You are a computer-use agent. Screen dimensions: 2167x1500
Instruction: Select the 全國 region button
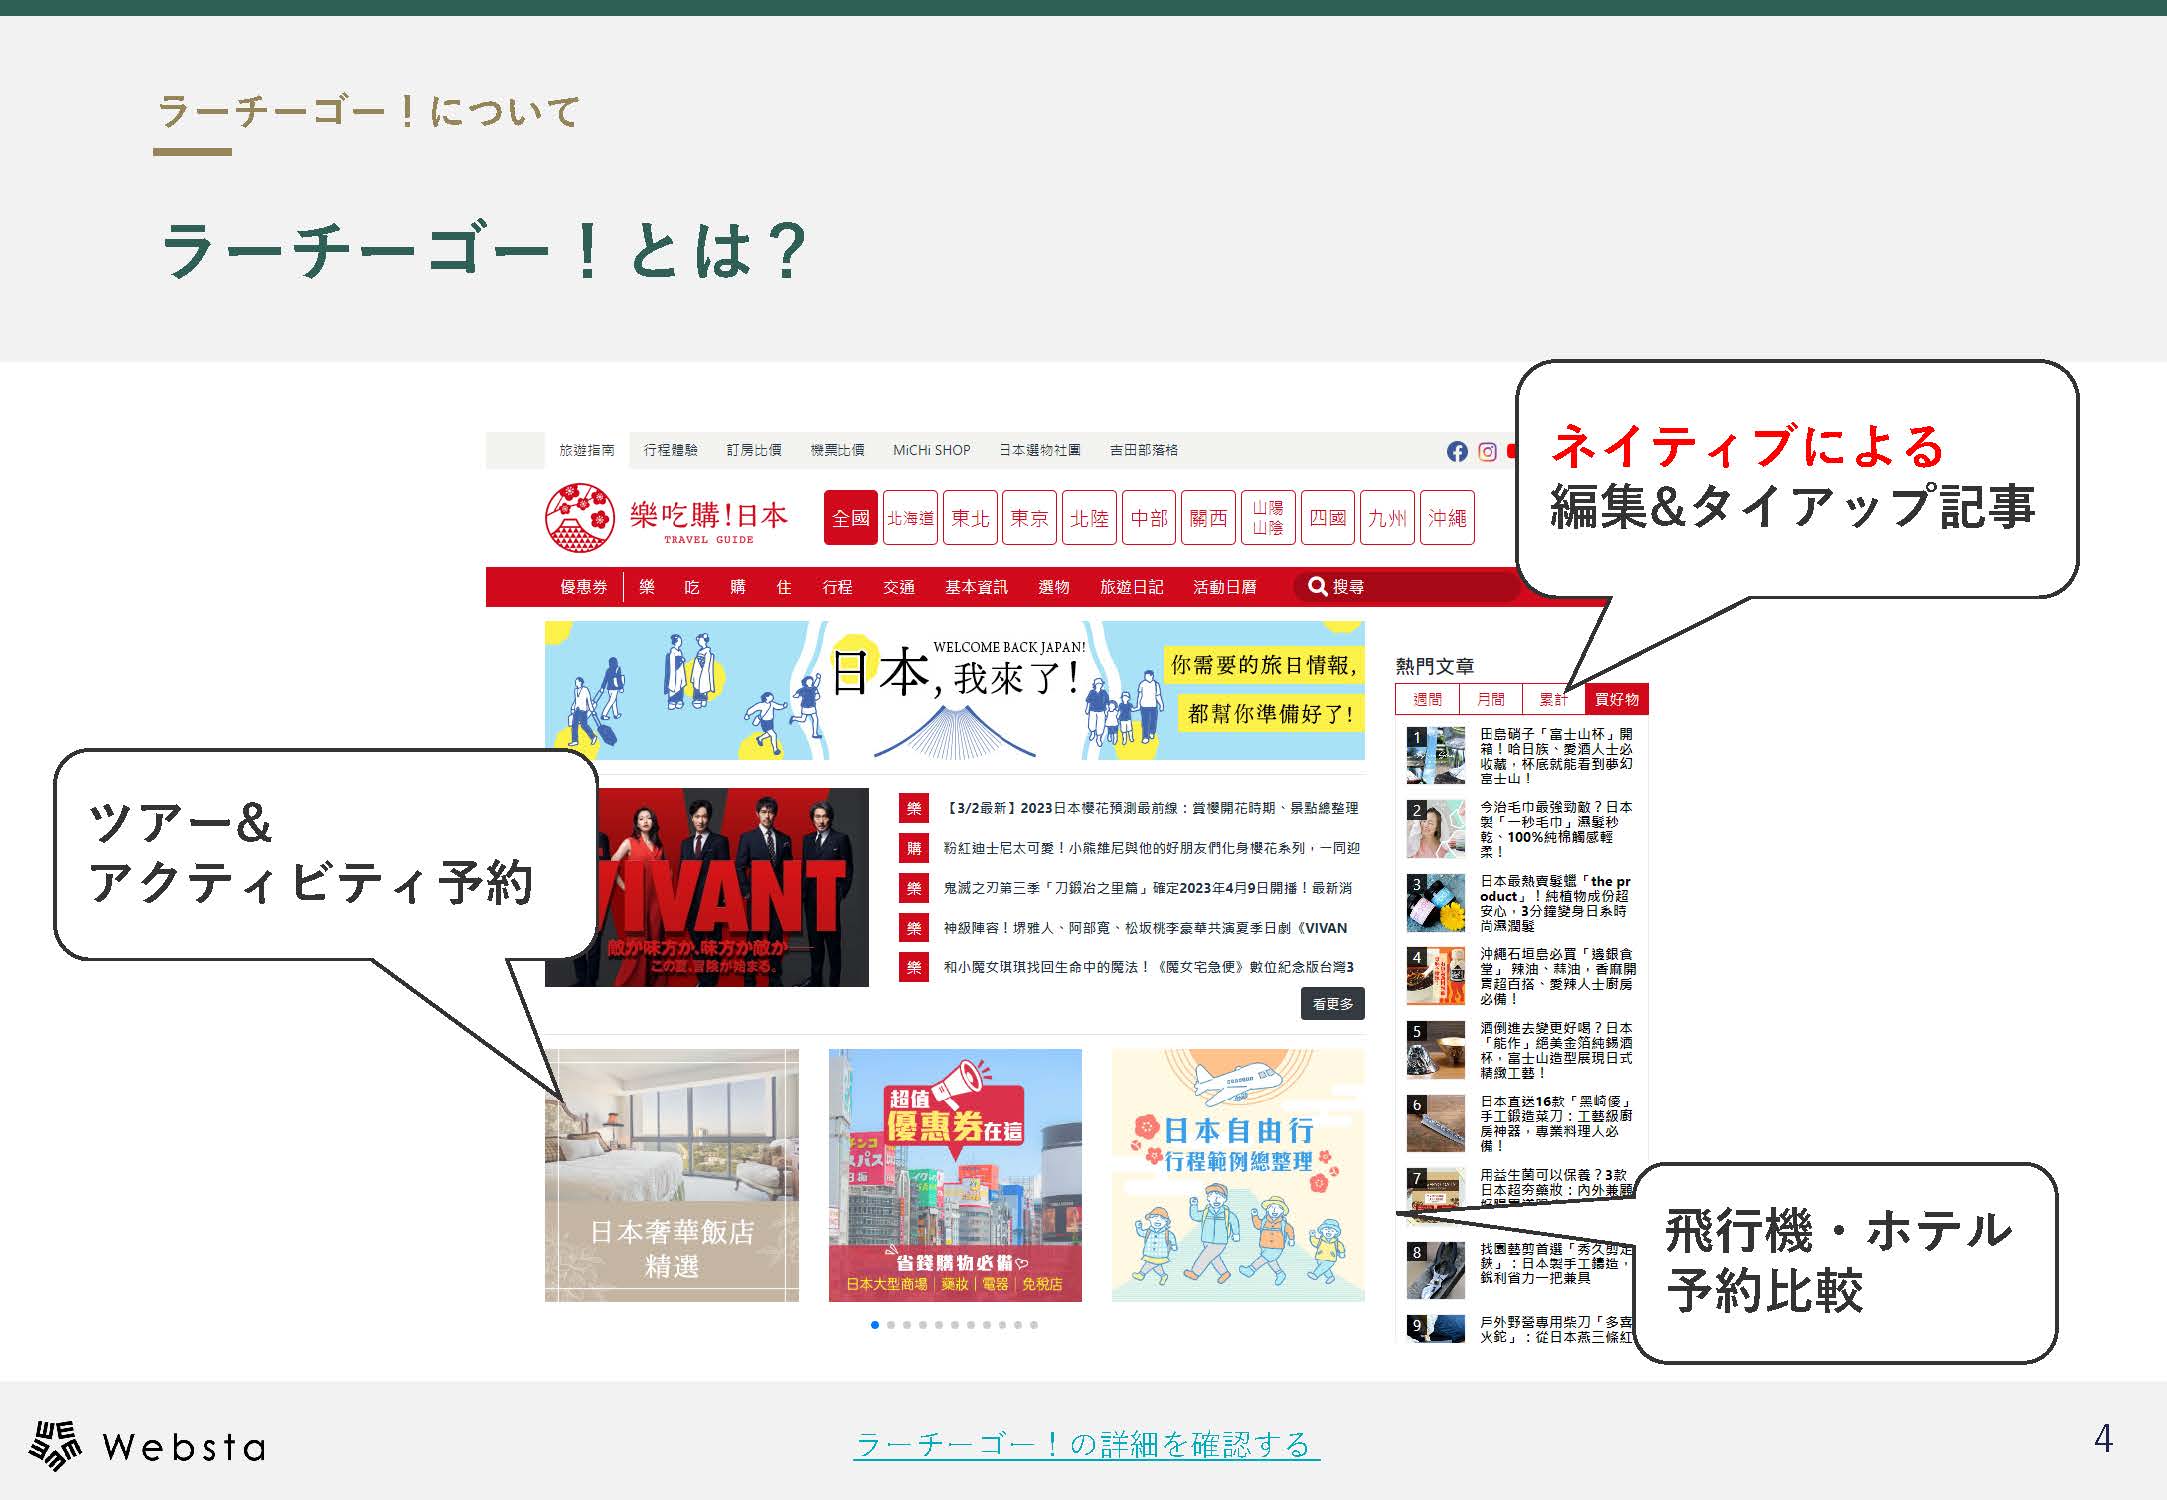pos(851,518)
